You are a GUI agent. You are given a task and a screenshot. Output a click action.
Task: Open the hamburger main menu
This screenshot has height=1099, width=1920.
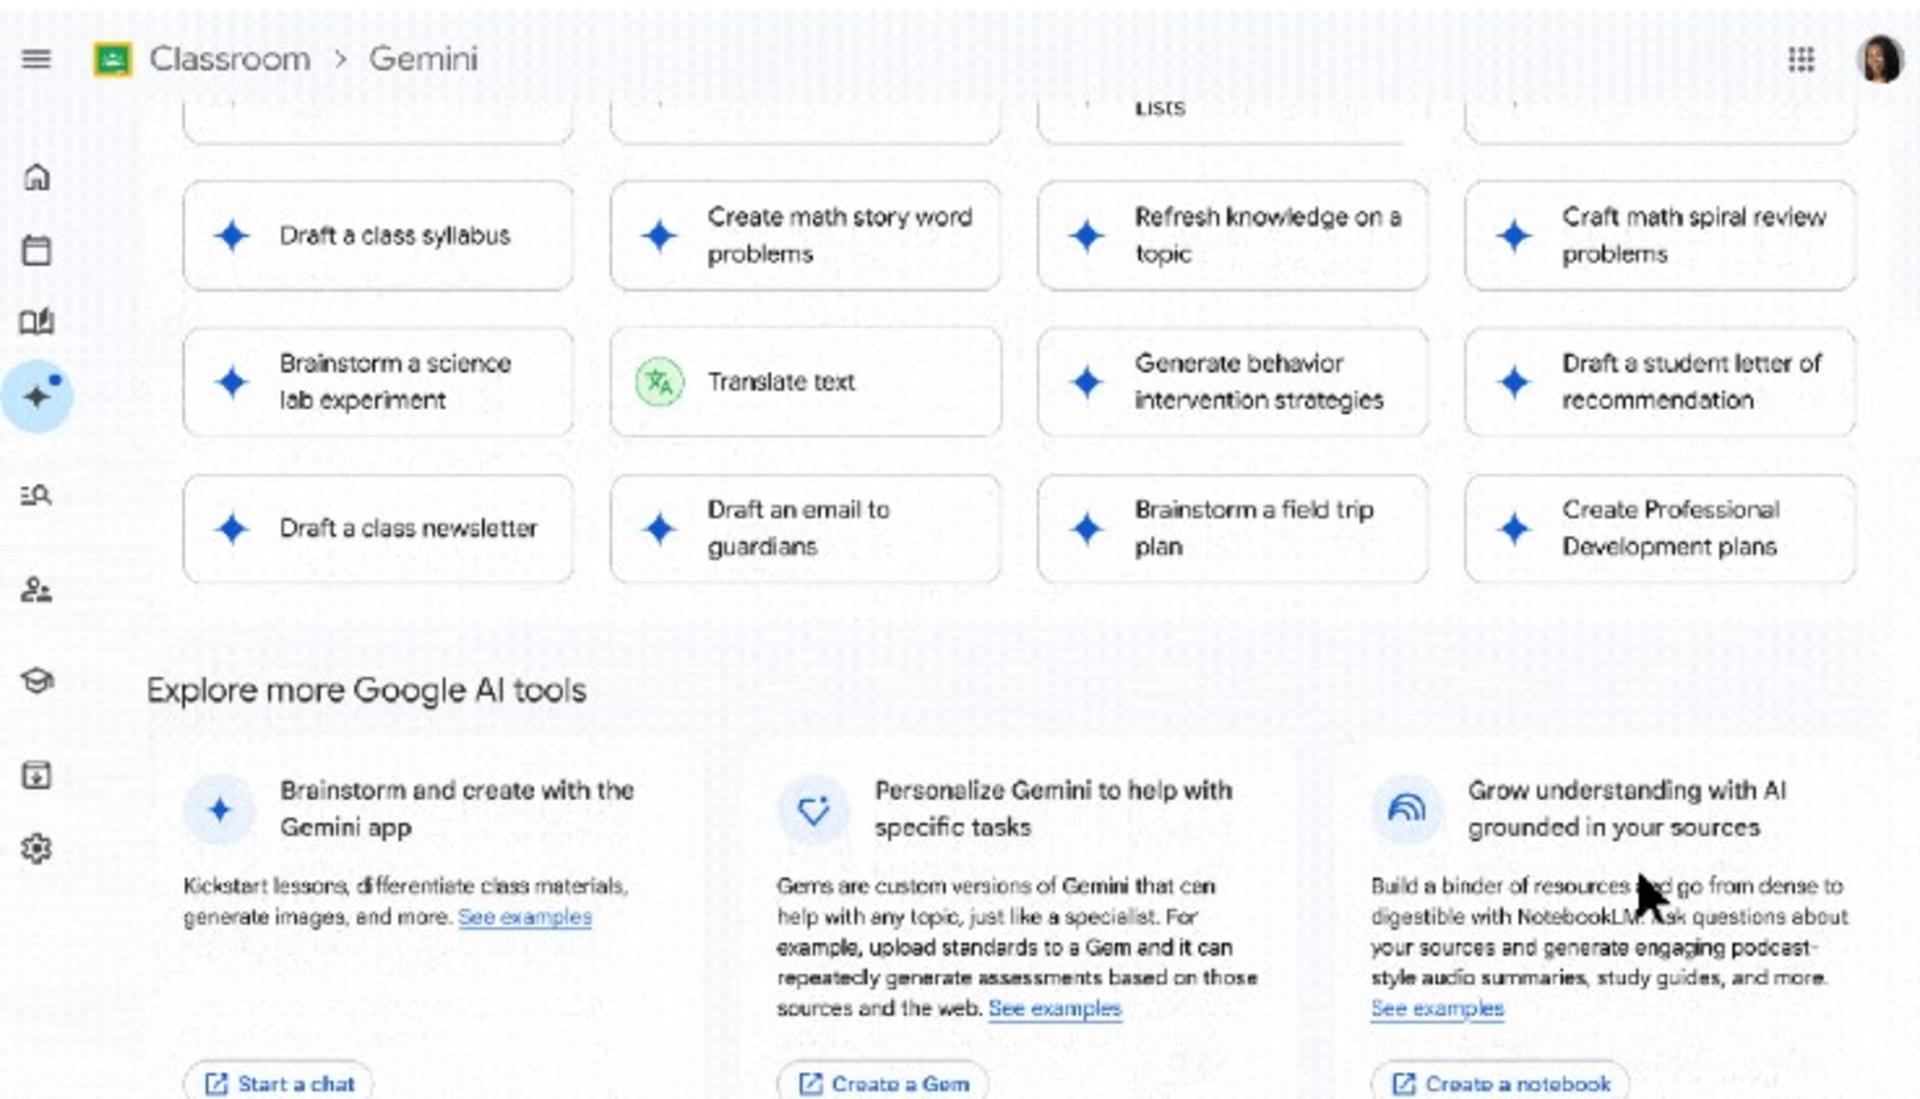click(36, 59)
